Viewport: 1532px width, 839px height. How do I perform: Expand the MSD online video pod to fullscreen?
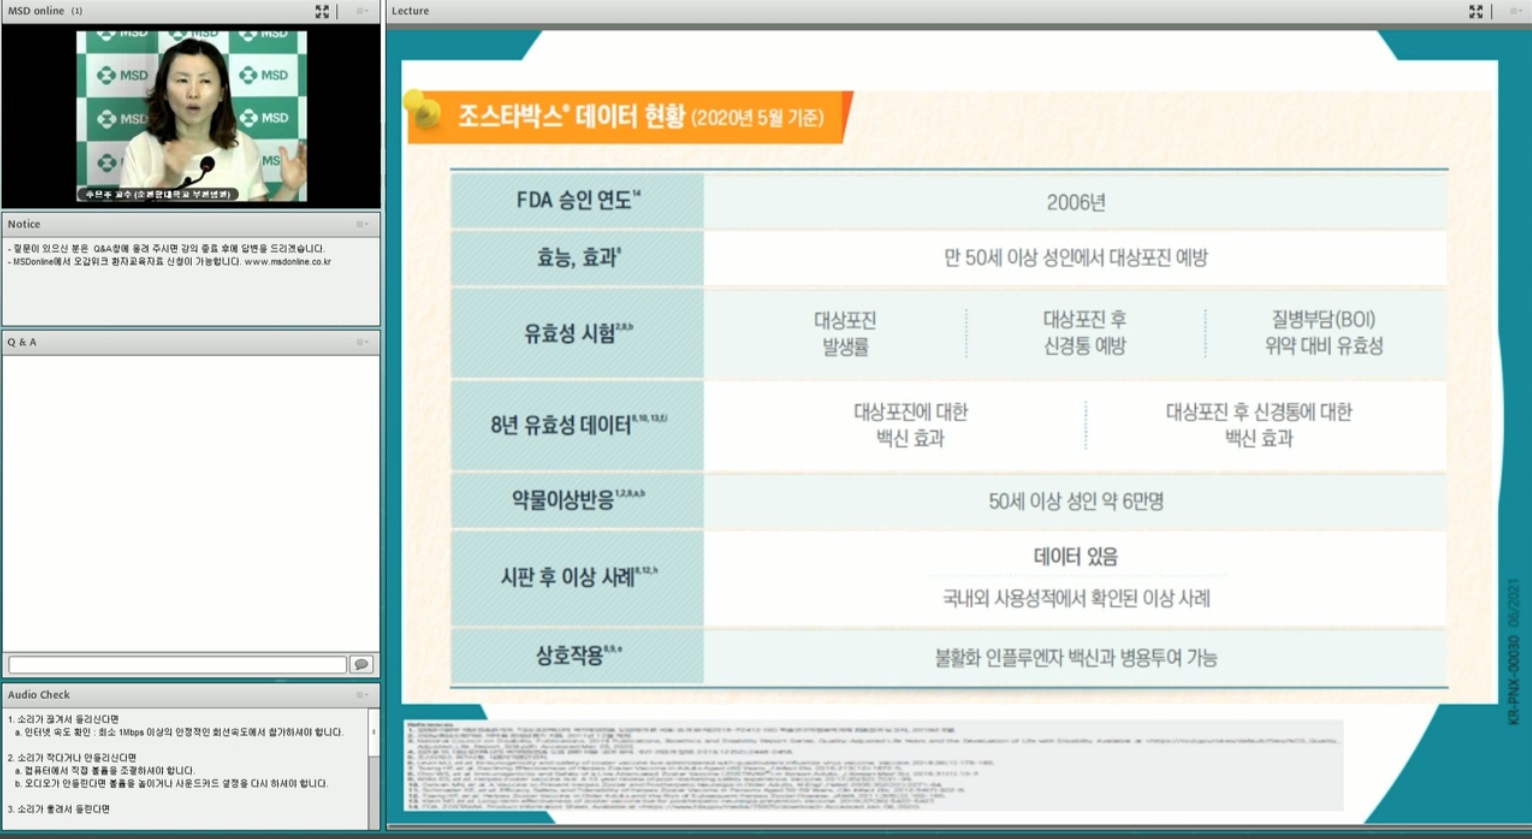tap(322, 11)
